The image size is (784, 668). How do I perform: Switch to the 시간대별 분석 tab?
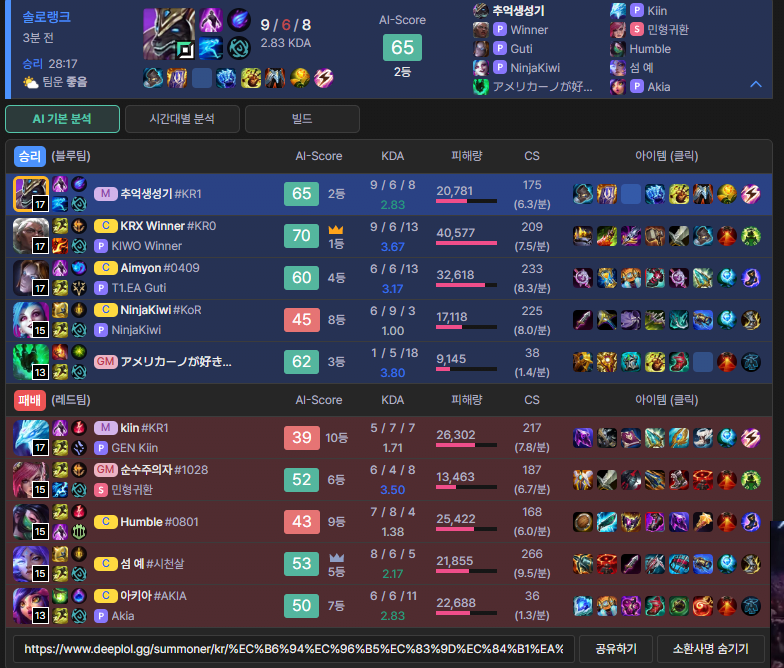tap(182, 119)
